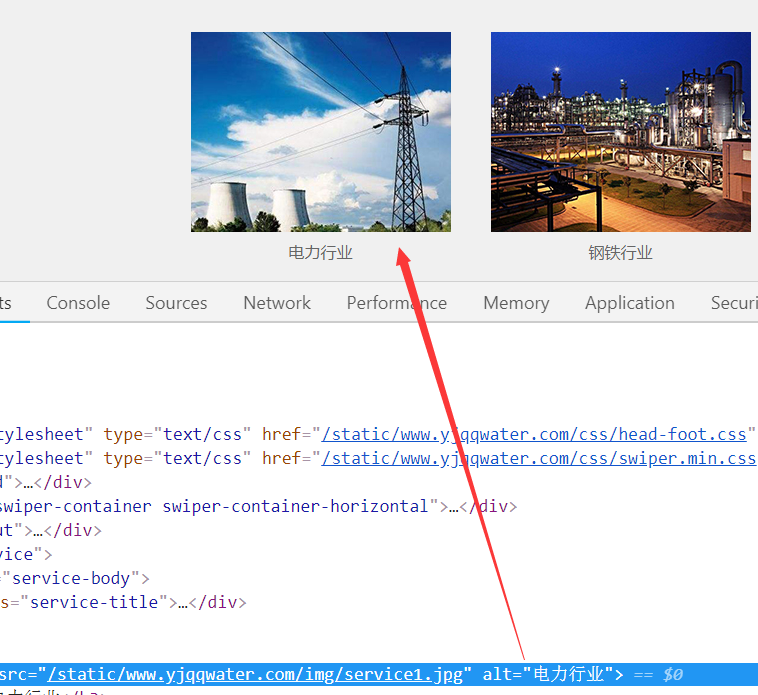758x695 pixels.
Task: Switch to the Memory tab
Action: pyautogui.click(x=516, y=303)
